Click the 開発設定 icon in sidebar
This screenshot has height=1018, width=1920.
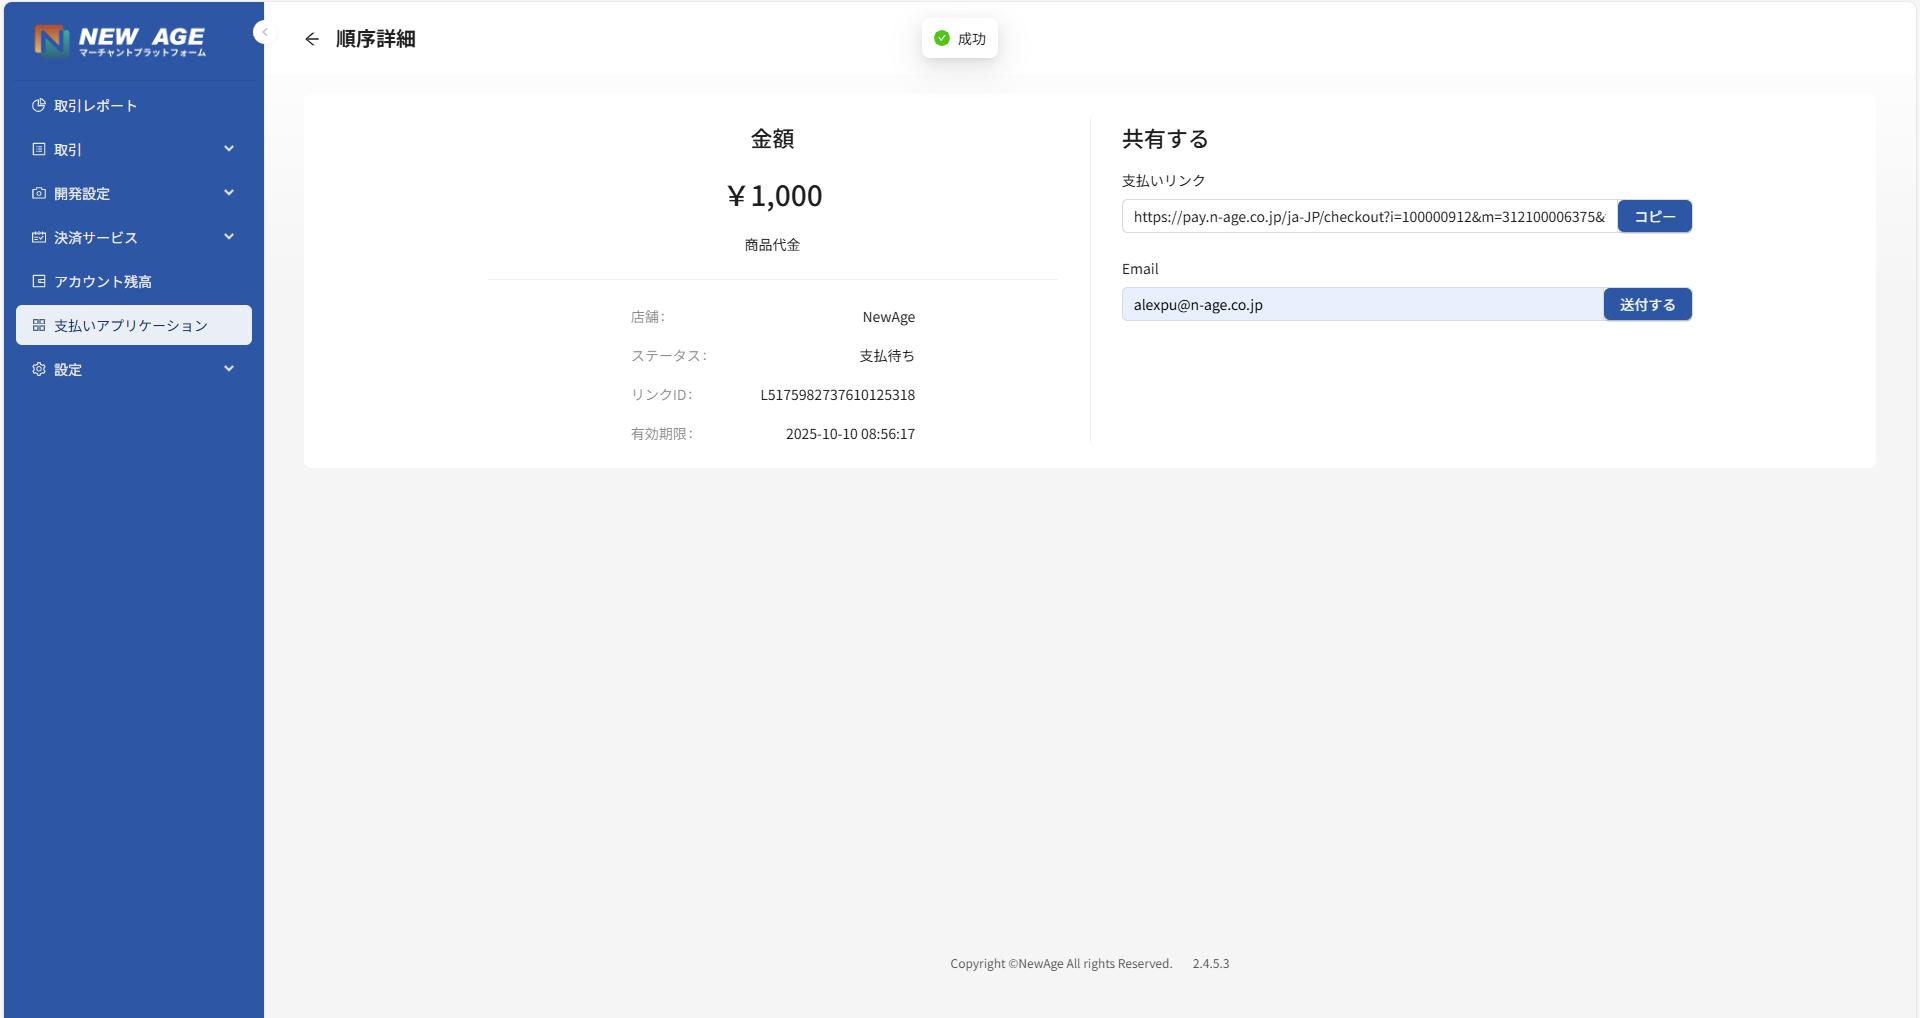coord(39,193)
